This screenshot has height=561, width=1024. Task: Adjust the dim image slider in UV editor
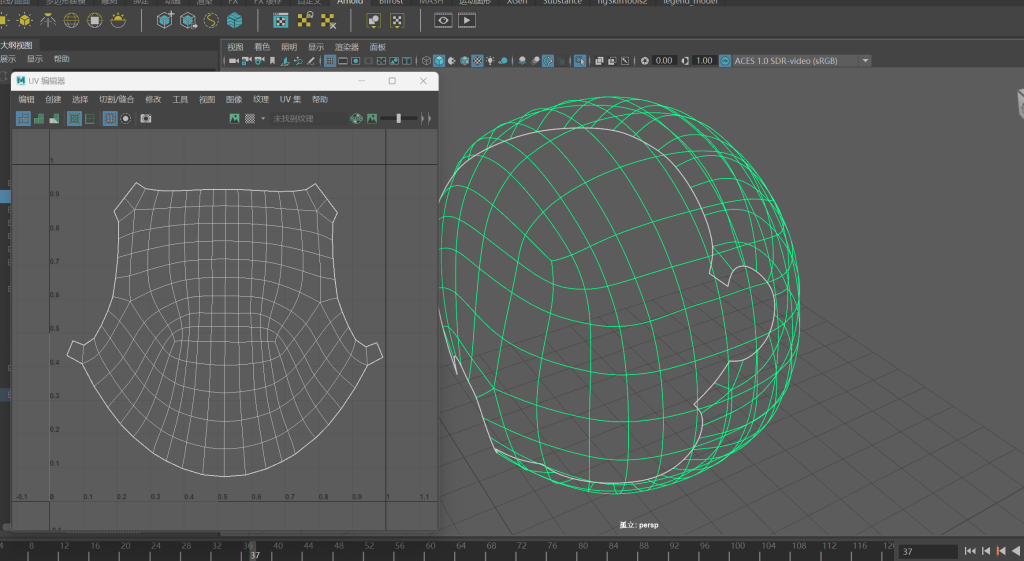click(398, 118)
